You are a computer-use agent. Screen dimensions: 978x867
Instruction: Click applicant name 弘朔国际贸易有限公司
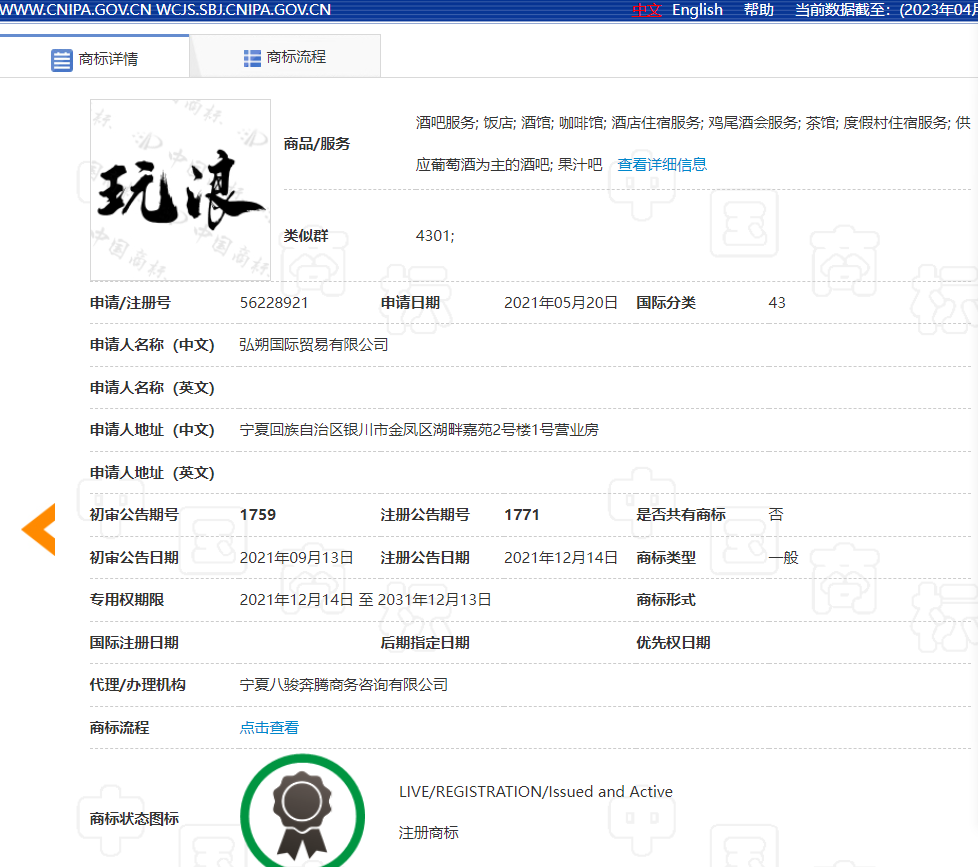[314, 344]
